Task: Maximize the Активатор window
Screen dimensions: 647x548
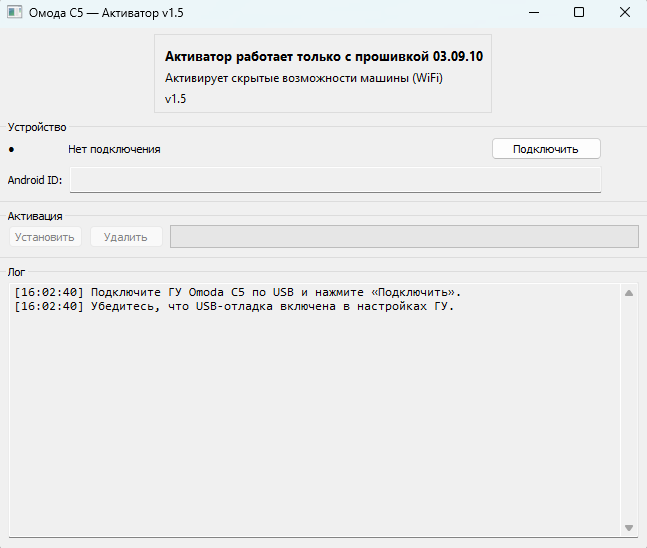Action: 579,13
